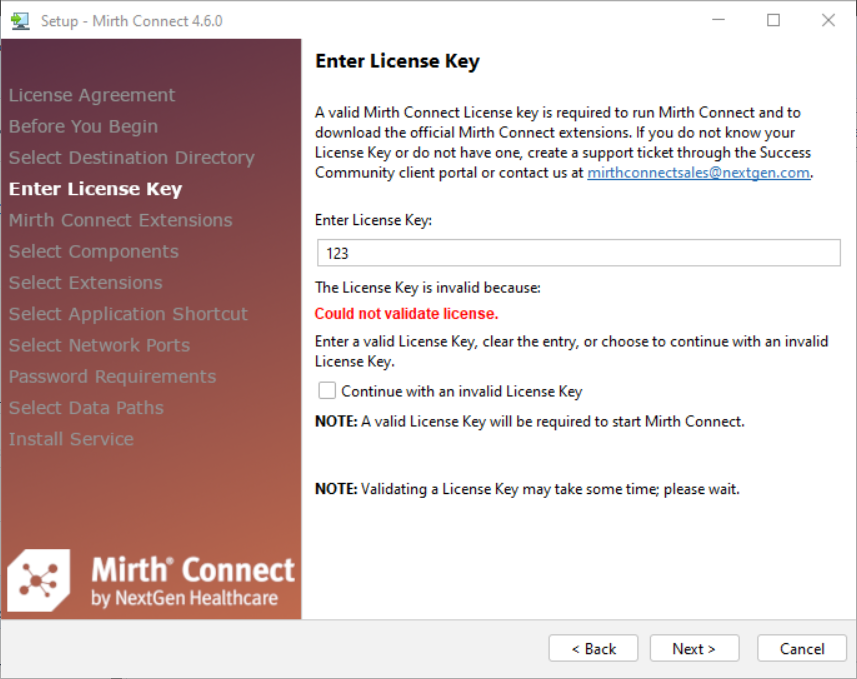857x679 pixels.
Task: Go back with the Back button
Action: point(593,649)
